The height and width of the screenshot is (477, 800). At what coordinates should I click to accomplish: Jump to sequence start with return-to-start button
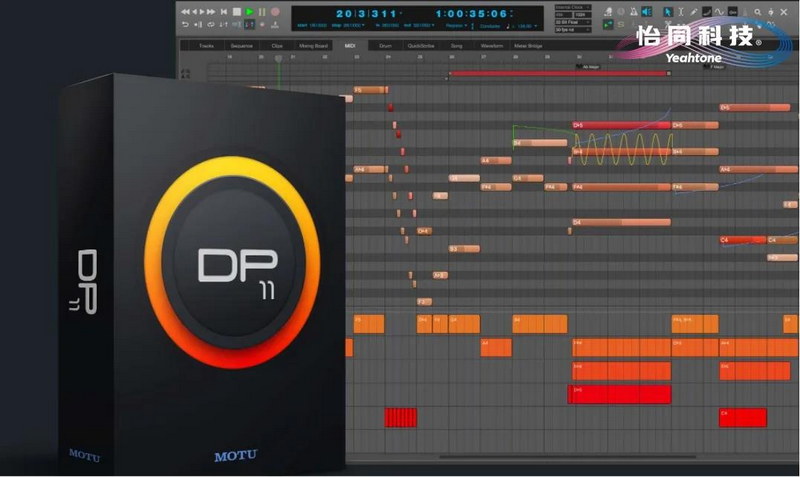[x=224, y=12]
